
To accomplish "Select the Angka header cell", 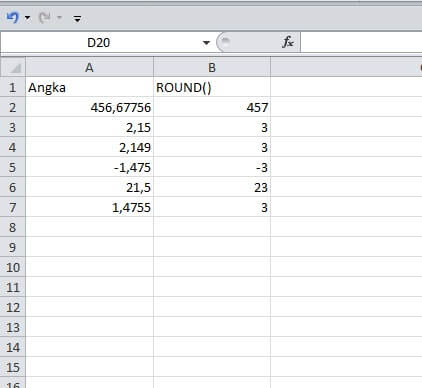I will coord(89,87).
